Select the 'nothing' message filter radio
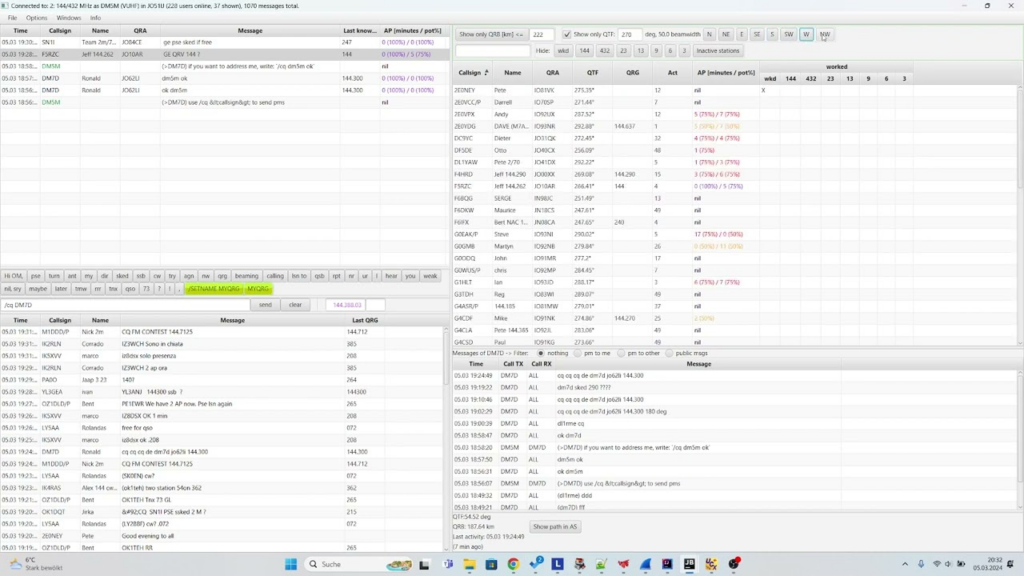The image size is (1024, 576). tap(541, 353)
